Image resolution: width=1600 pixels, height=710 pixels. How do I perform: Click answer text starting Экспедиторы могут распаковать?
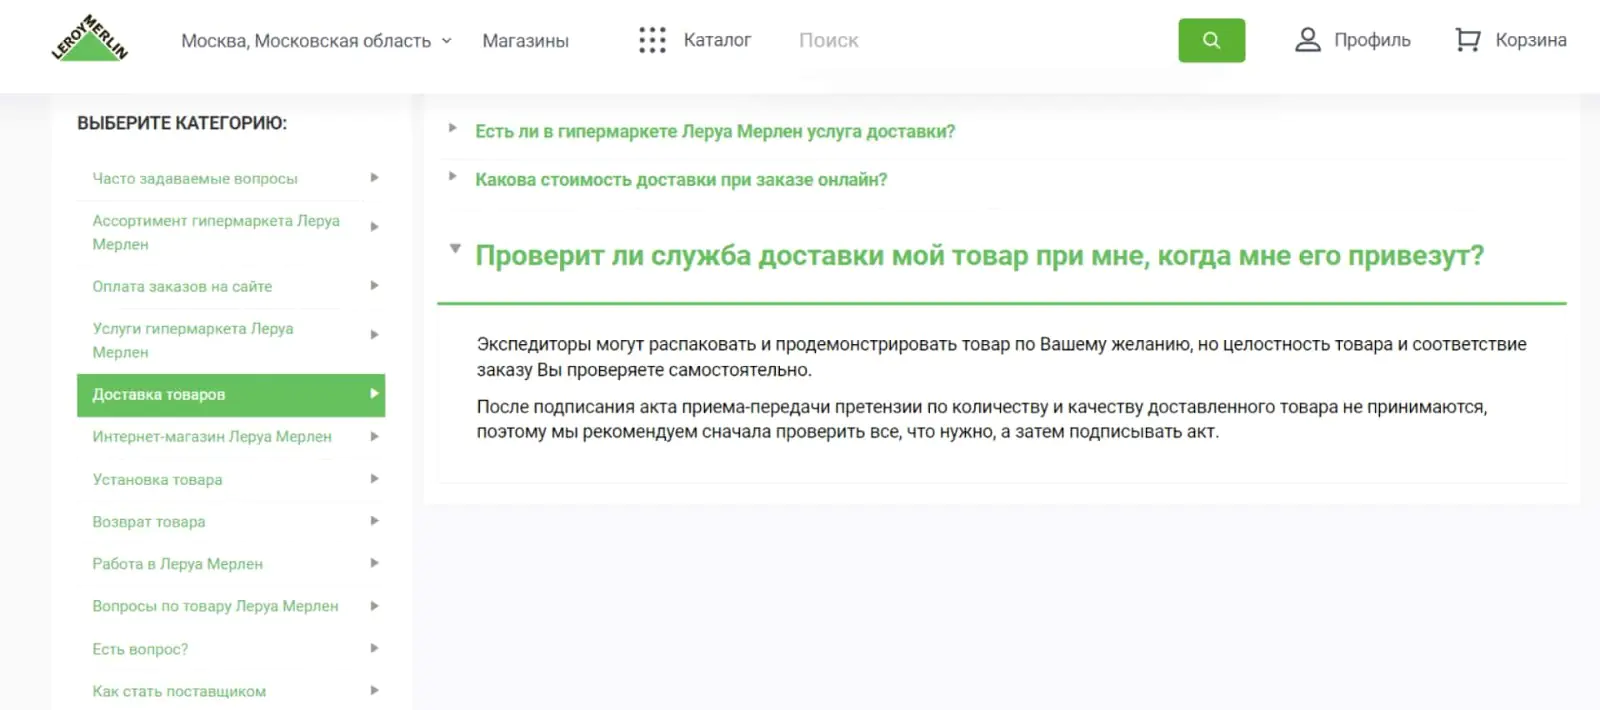(x=1001, y=357)
